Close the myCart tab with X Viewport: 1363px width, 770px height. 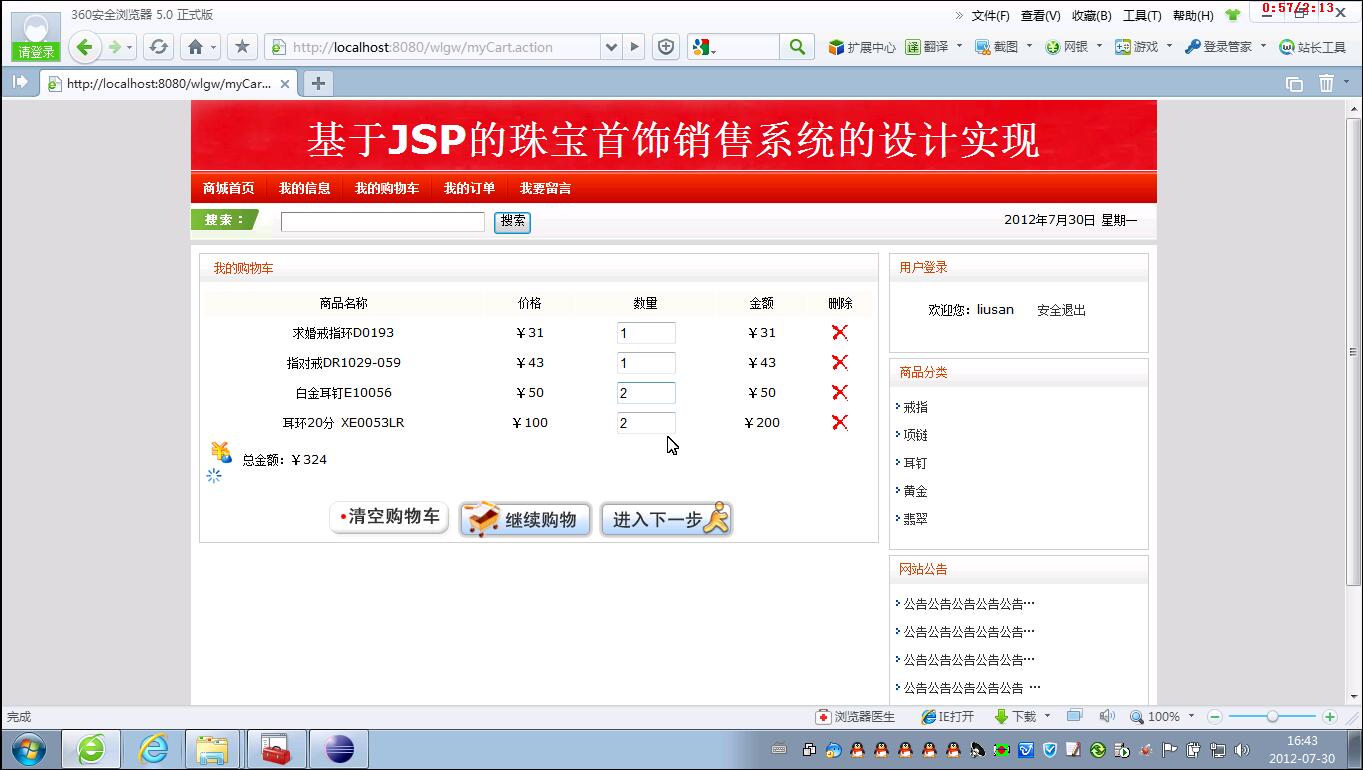click(x=285, y=84)
